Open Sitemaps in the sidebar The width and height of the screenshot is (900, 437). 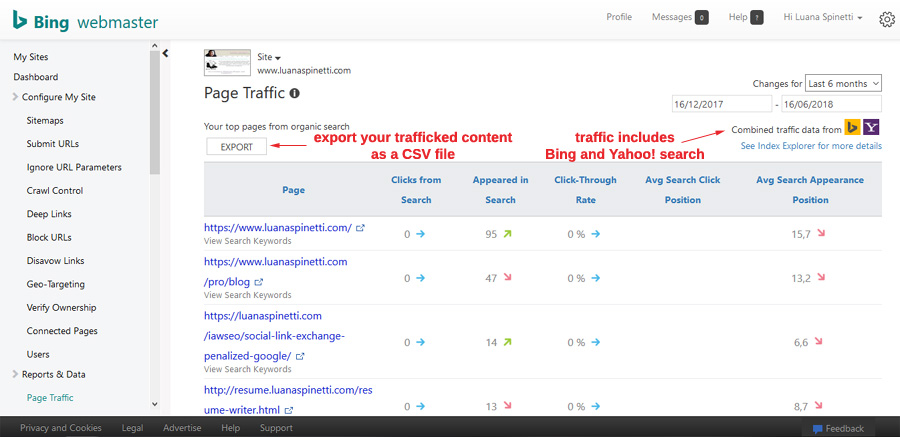(x=45, y=120)
